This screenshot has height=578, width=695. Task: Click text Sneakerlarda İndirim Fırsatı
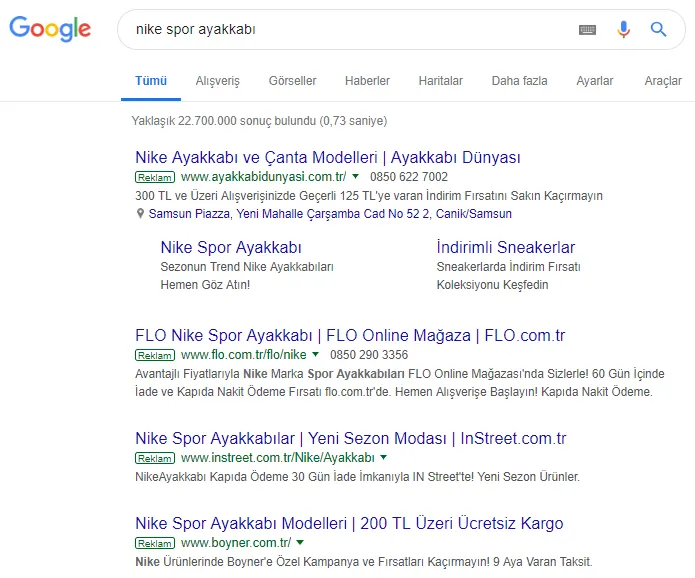(508, 267)
